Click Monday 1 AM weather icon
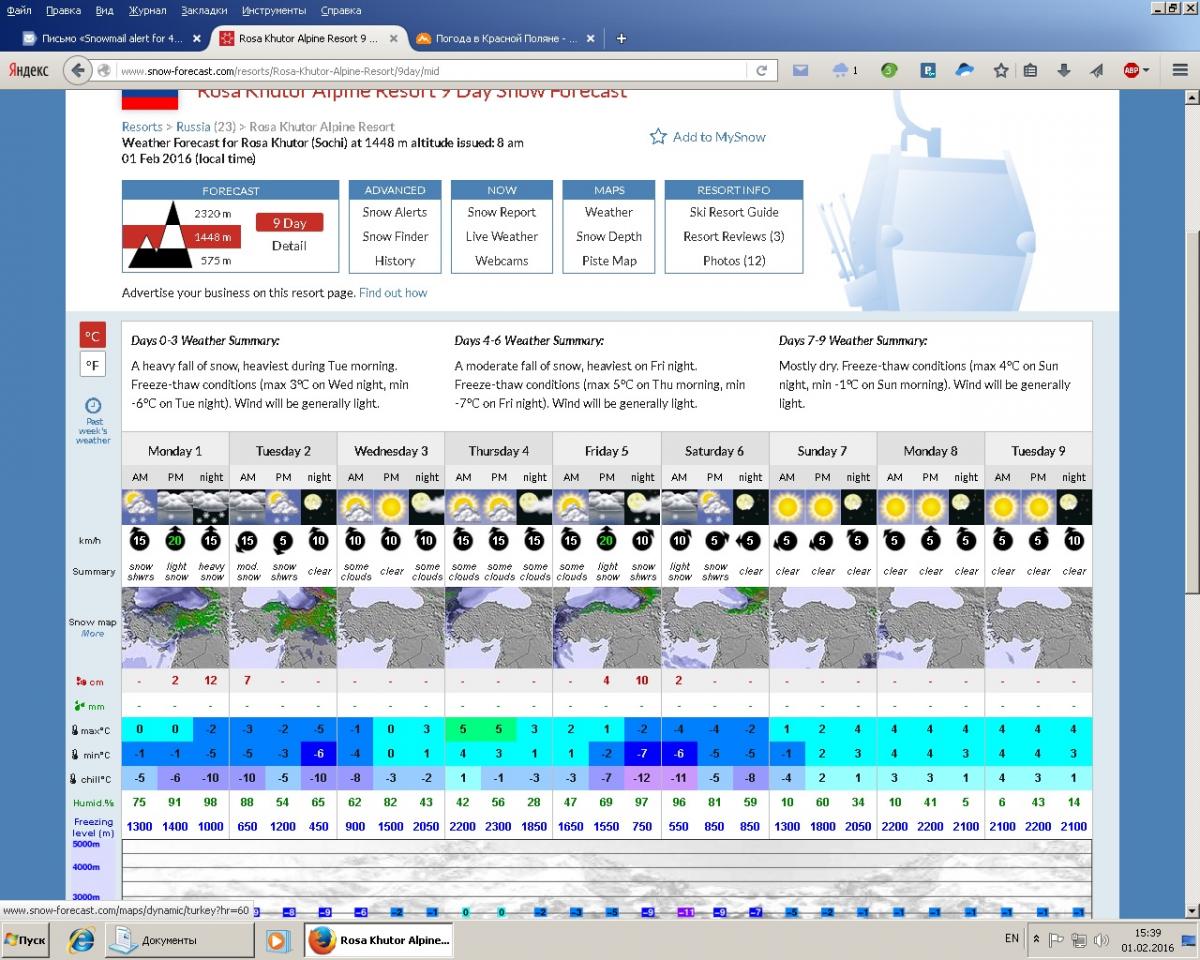Image resolution: width=1200 pixels, height=960 pixels. coord(140,507)
